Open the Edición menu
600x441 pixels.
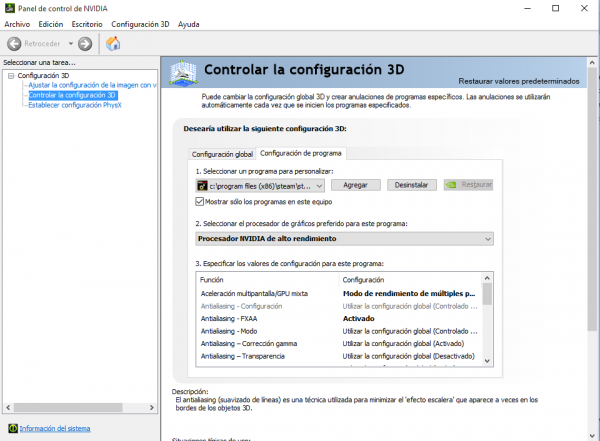coord(51,24)
